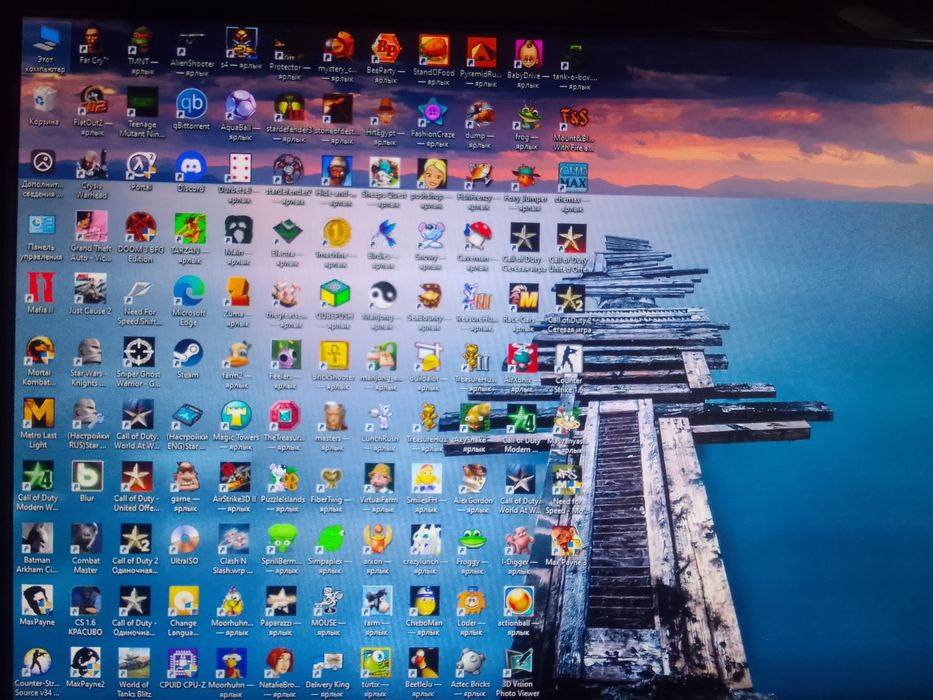
Task: Launch World of Tanks Blitz
Action: click(x=134, y=662)
